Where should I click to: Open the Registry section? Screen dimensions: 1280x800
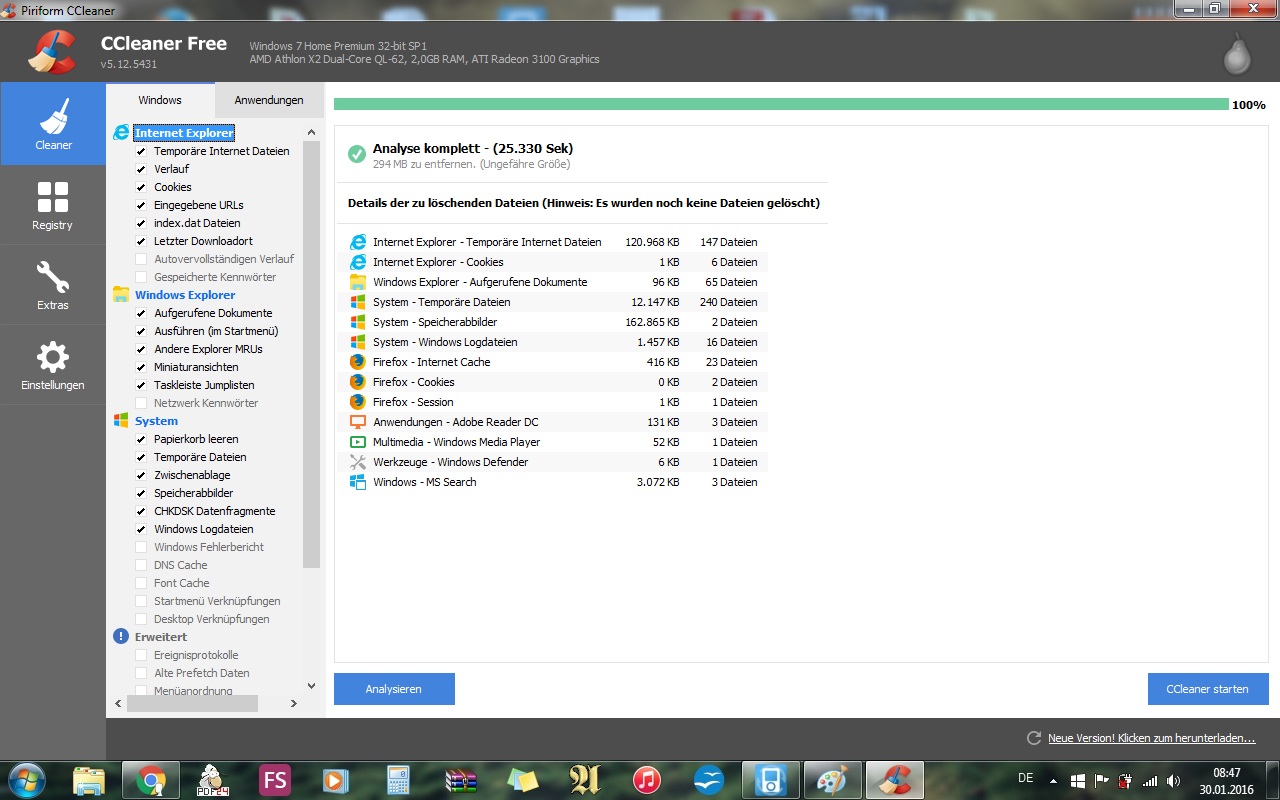tap(53, 205)
